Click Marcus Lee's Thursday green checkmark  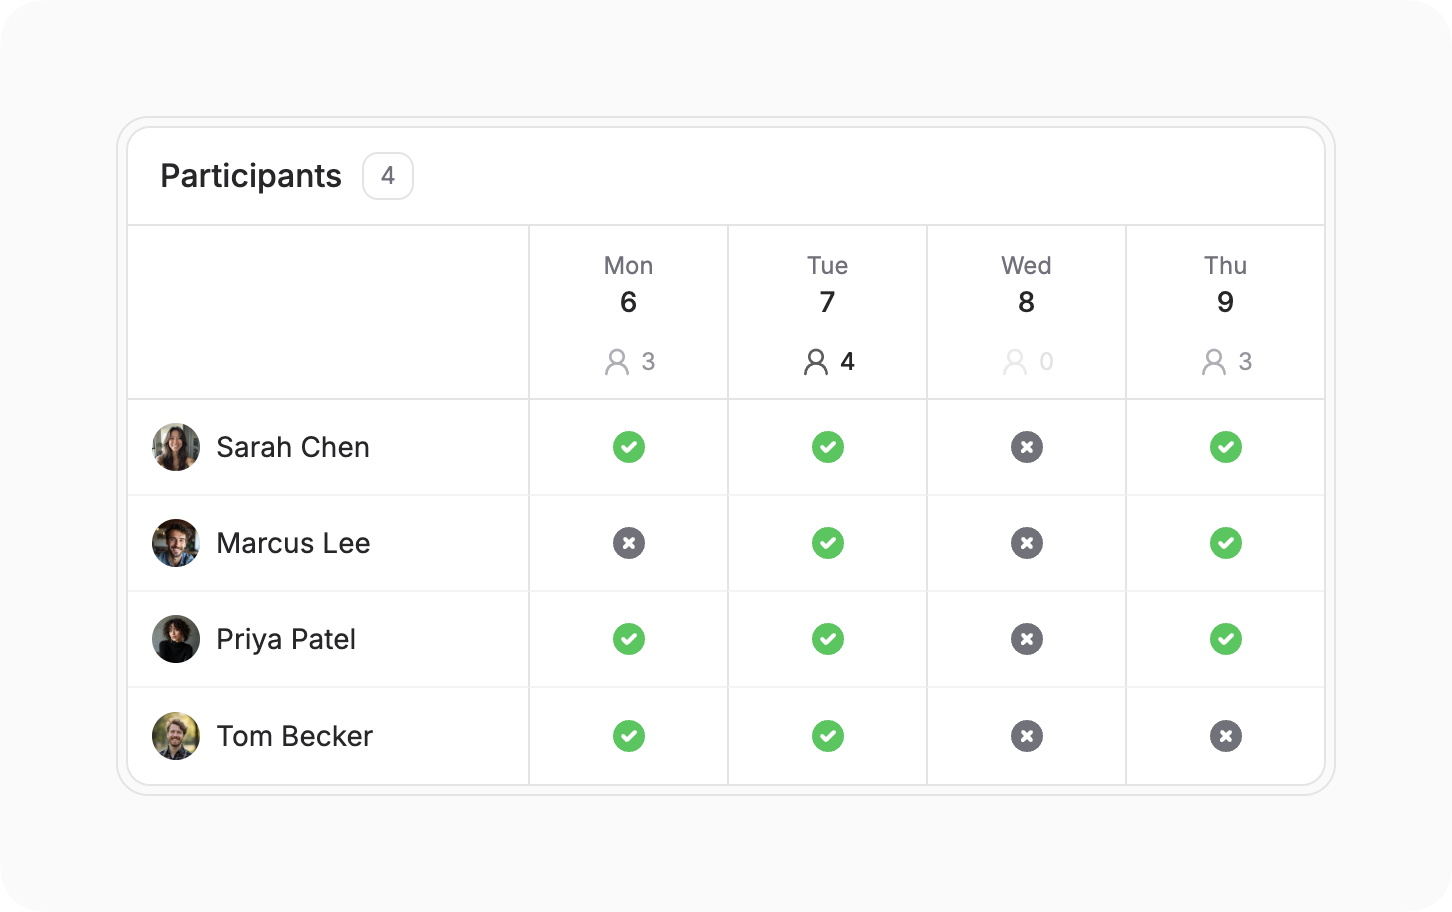(1226, 543)
